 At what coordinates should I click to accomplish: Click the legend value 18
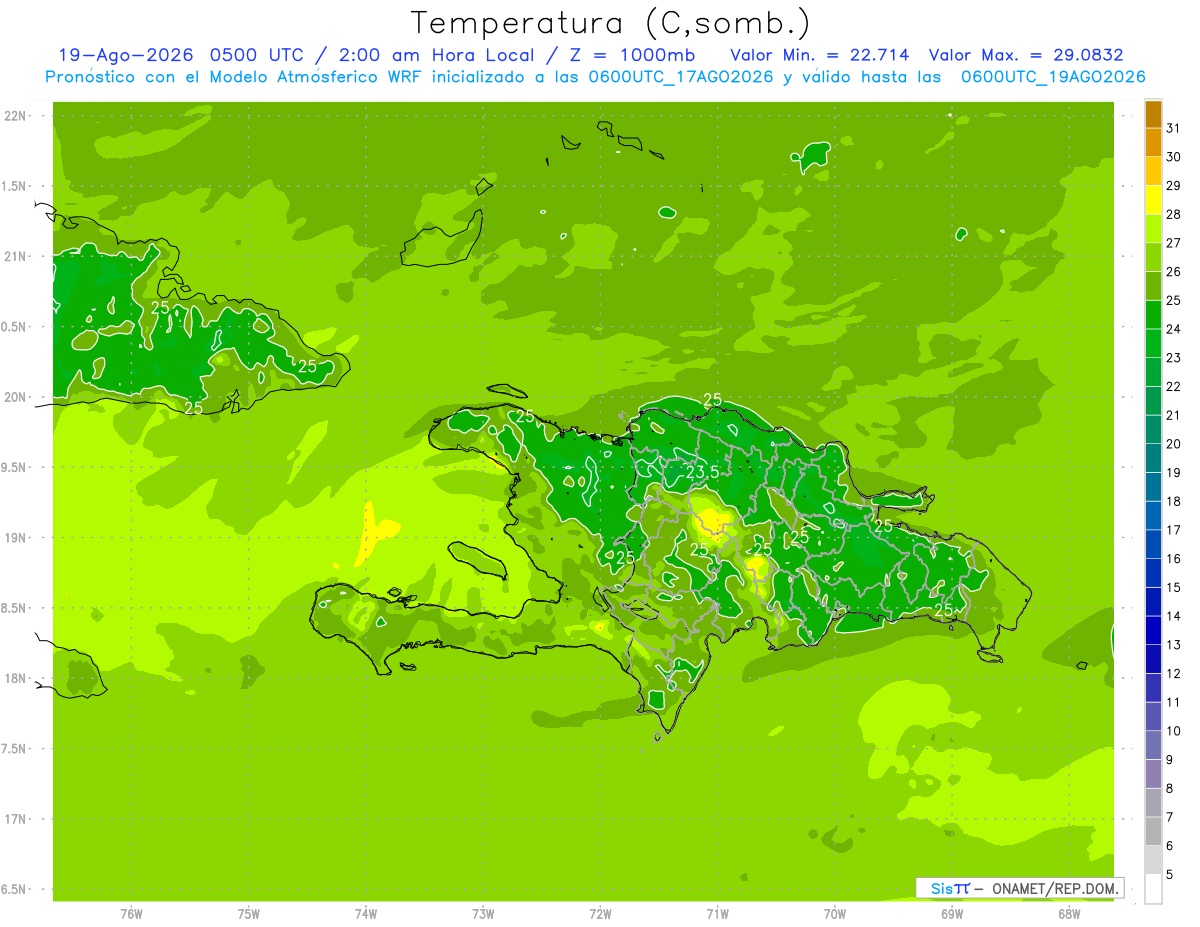[x=1174, y=502]
